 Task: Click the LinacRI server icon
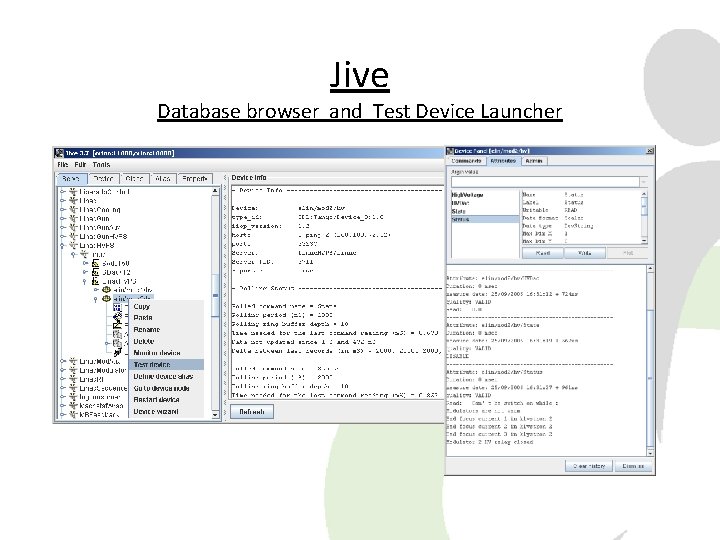pyautogui.click(x=73, y=379)
